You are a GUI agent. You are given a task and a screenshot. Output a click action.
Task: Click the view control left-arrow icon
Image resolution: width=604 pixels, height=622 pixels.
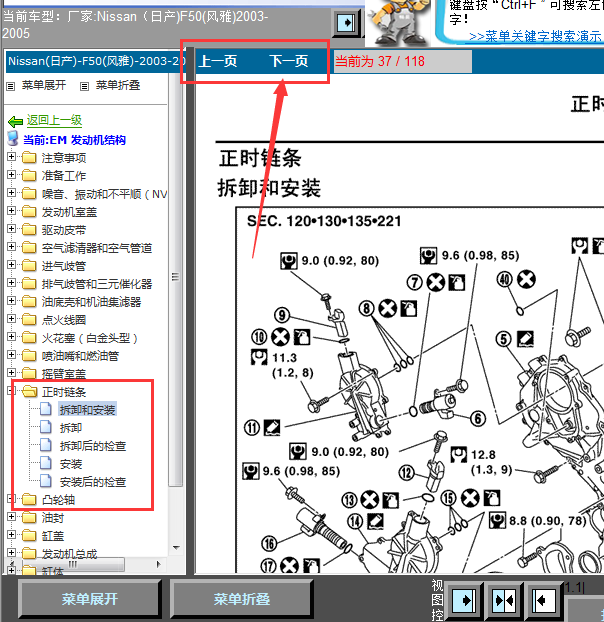(541, 599)
